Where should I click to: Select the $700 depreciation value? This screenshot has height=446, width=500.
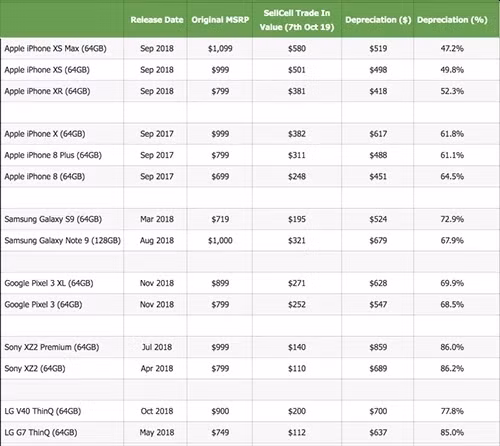[x=378, y=411]
